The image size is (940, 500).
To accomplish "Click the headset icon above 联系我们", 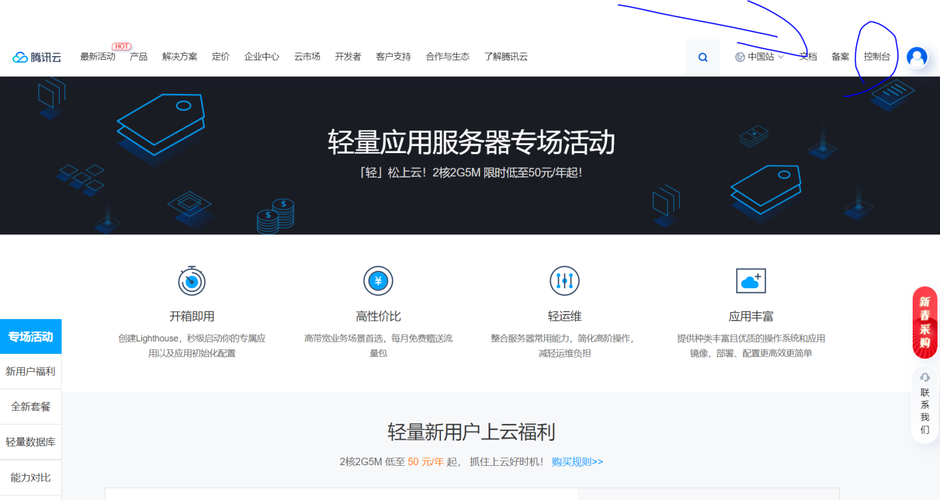I will coord(925,377).
